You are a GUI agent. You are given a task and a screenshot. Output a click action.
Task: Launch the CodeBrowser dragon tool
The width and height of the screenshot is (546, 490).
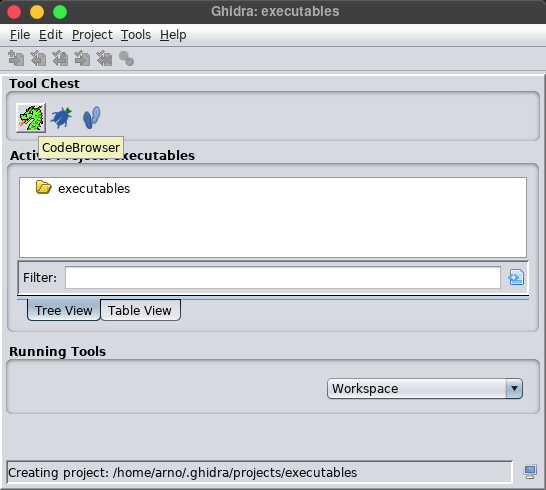click(31, 118)
